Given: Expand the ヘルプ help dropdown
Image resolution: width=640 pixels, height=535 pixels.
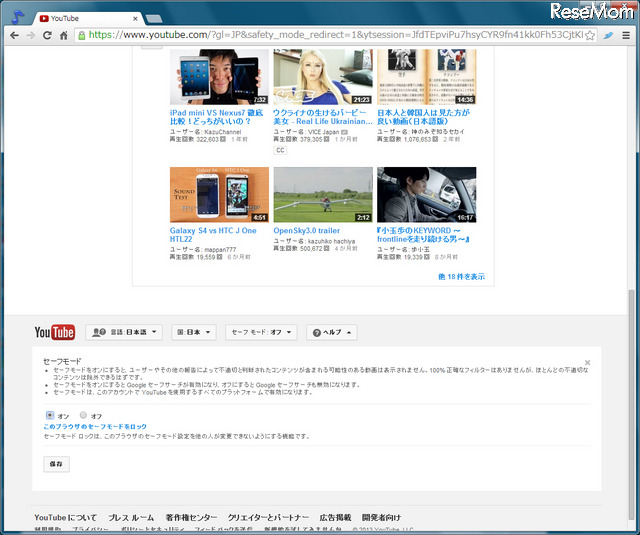Looking at the screenshot, I should coord(332,333).
